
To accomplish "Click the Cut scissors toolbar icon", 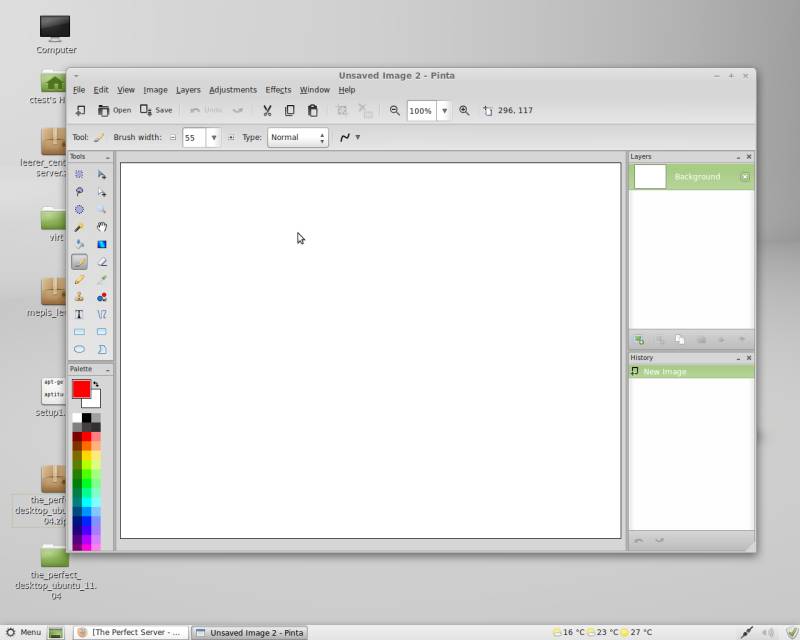I will pos(267,111).
